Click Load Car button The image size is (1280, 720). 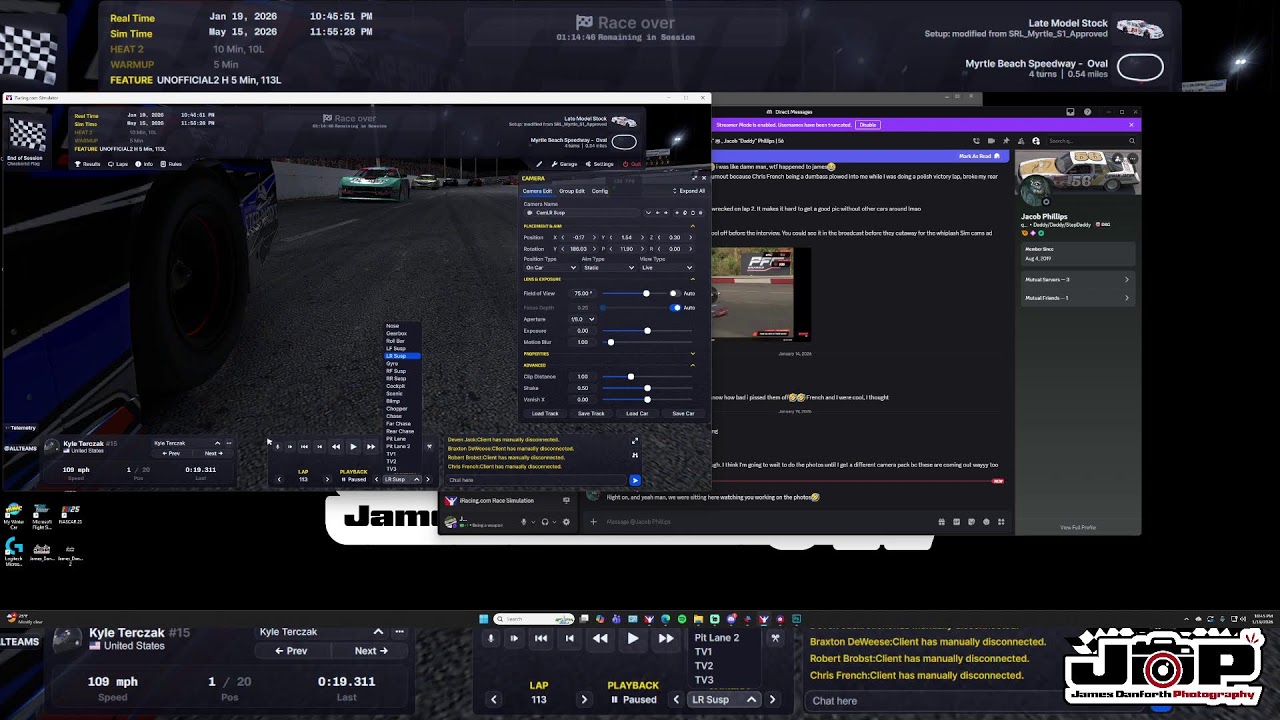(x=637, y=413)
